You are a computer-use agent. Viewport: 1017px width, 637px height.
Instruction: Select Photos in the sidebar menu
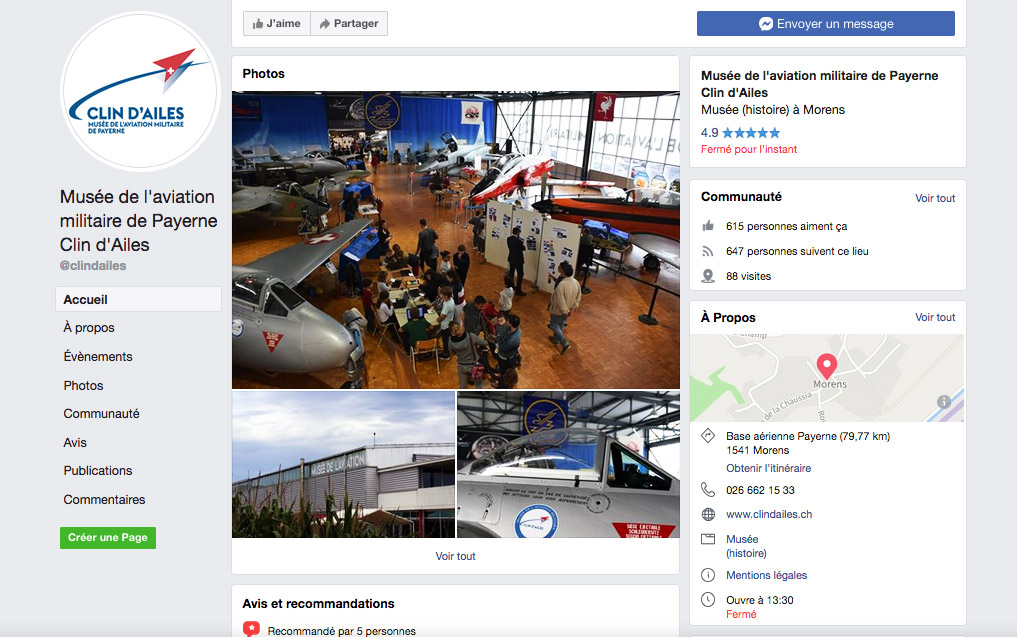point(83,385)
